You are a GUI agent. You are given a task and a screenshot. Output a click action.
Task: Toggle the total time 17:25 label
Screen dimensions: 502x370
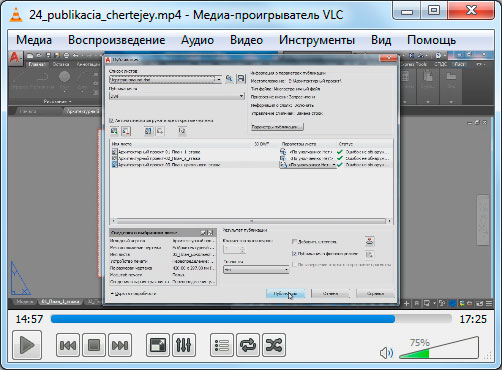[473, 319]
